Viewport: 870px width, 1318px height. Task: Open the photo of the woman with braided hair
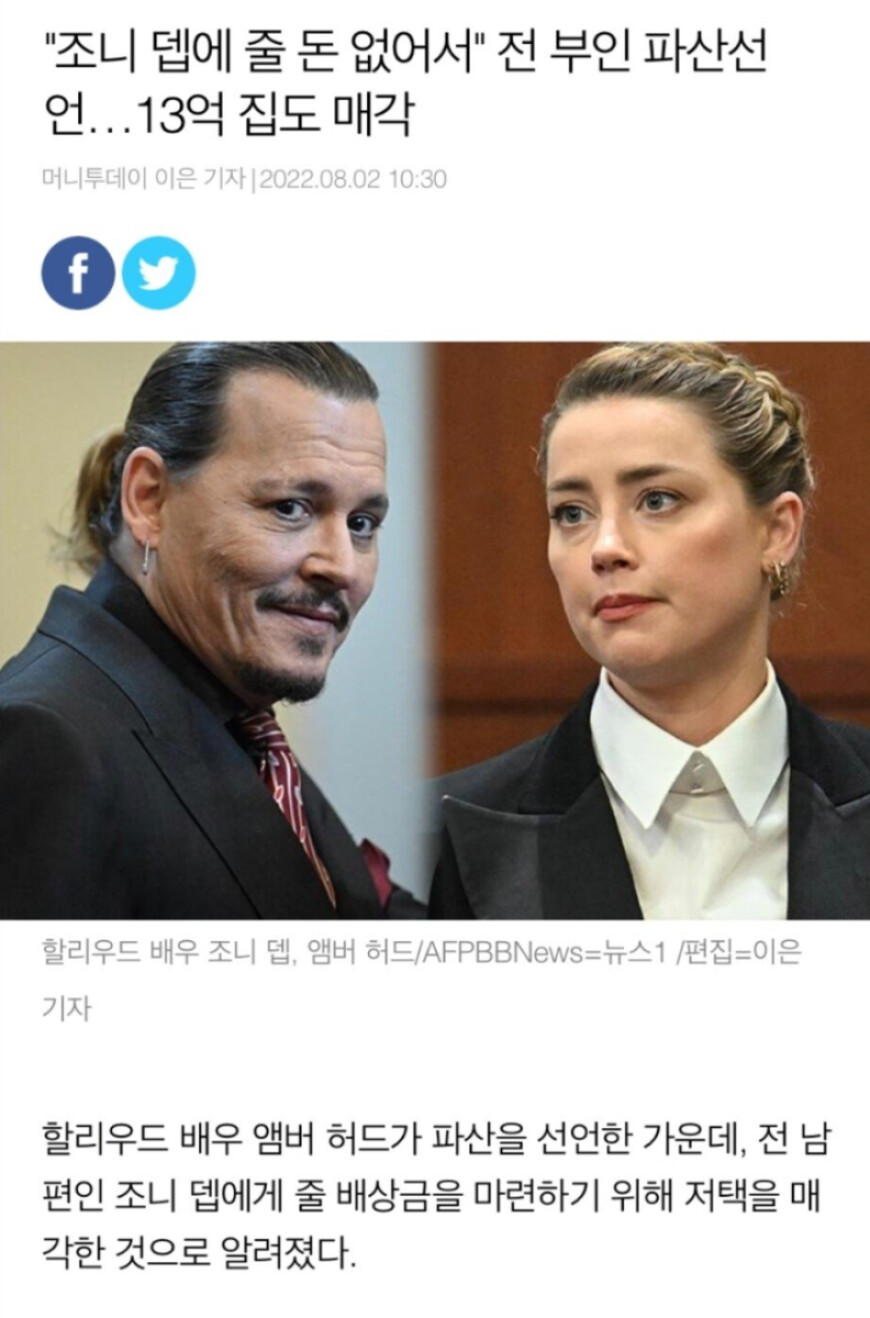[x=649, y=630]
